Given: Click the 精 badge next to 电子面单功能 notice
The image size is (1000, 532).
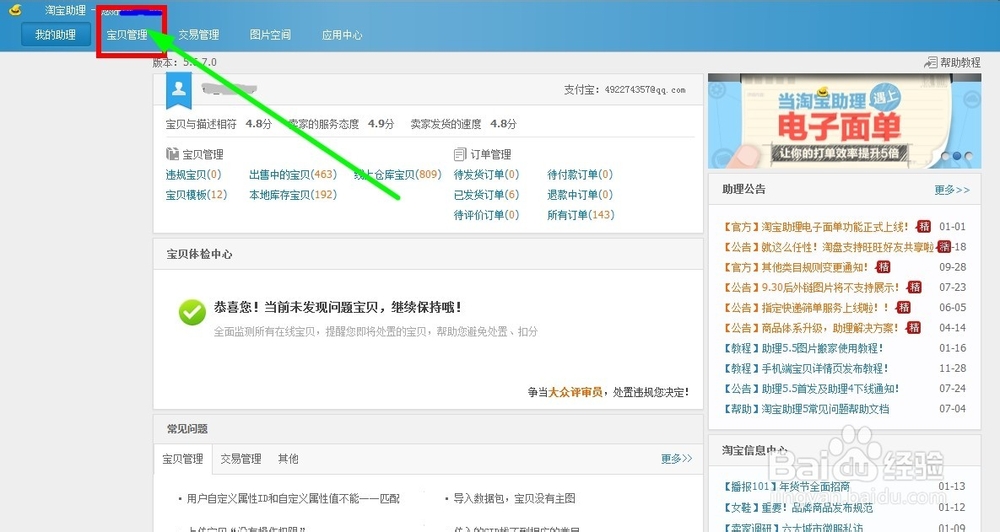Looking at the screenshot, I should [923, 226].
